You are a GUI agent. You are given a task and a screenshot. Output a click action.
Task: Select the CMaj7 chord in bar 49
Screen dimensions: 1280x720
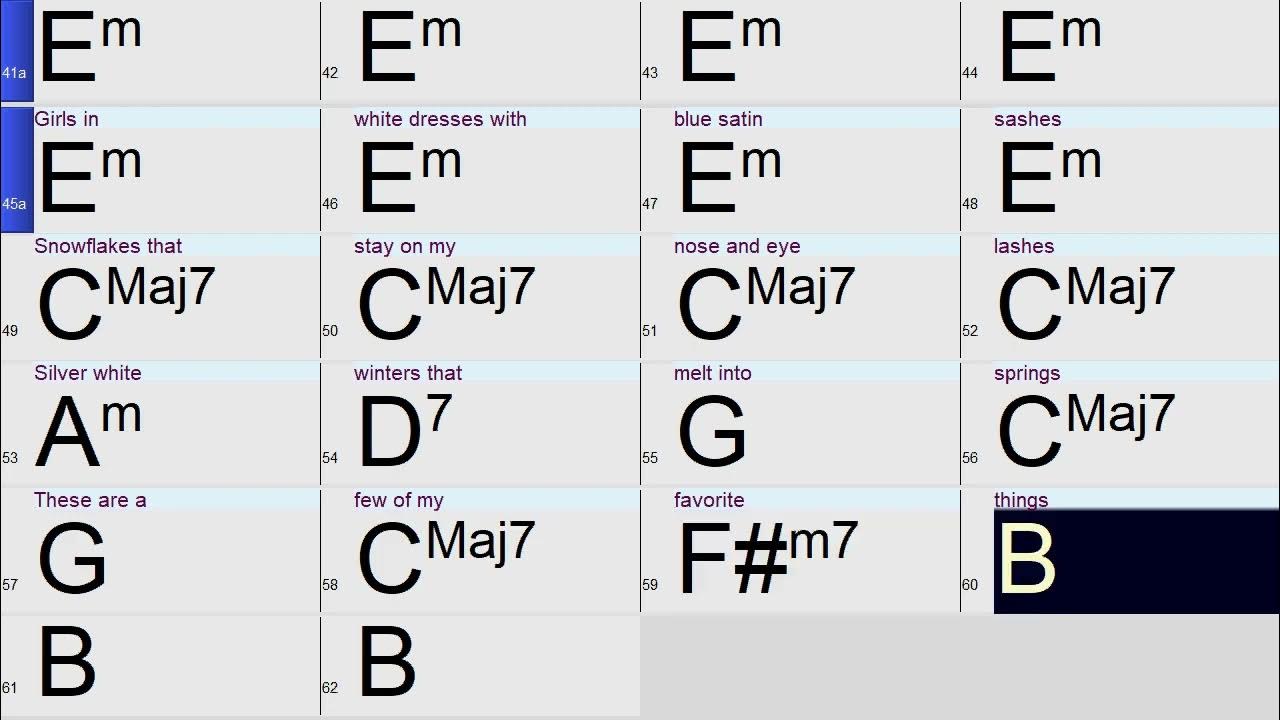click(125, 303)
